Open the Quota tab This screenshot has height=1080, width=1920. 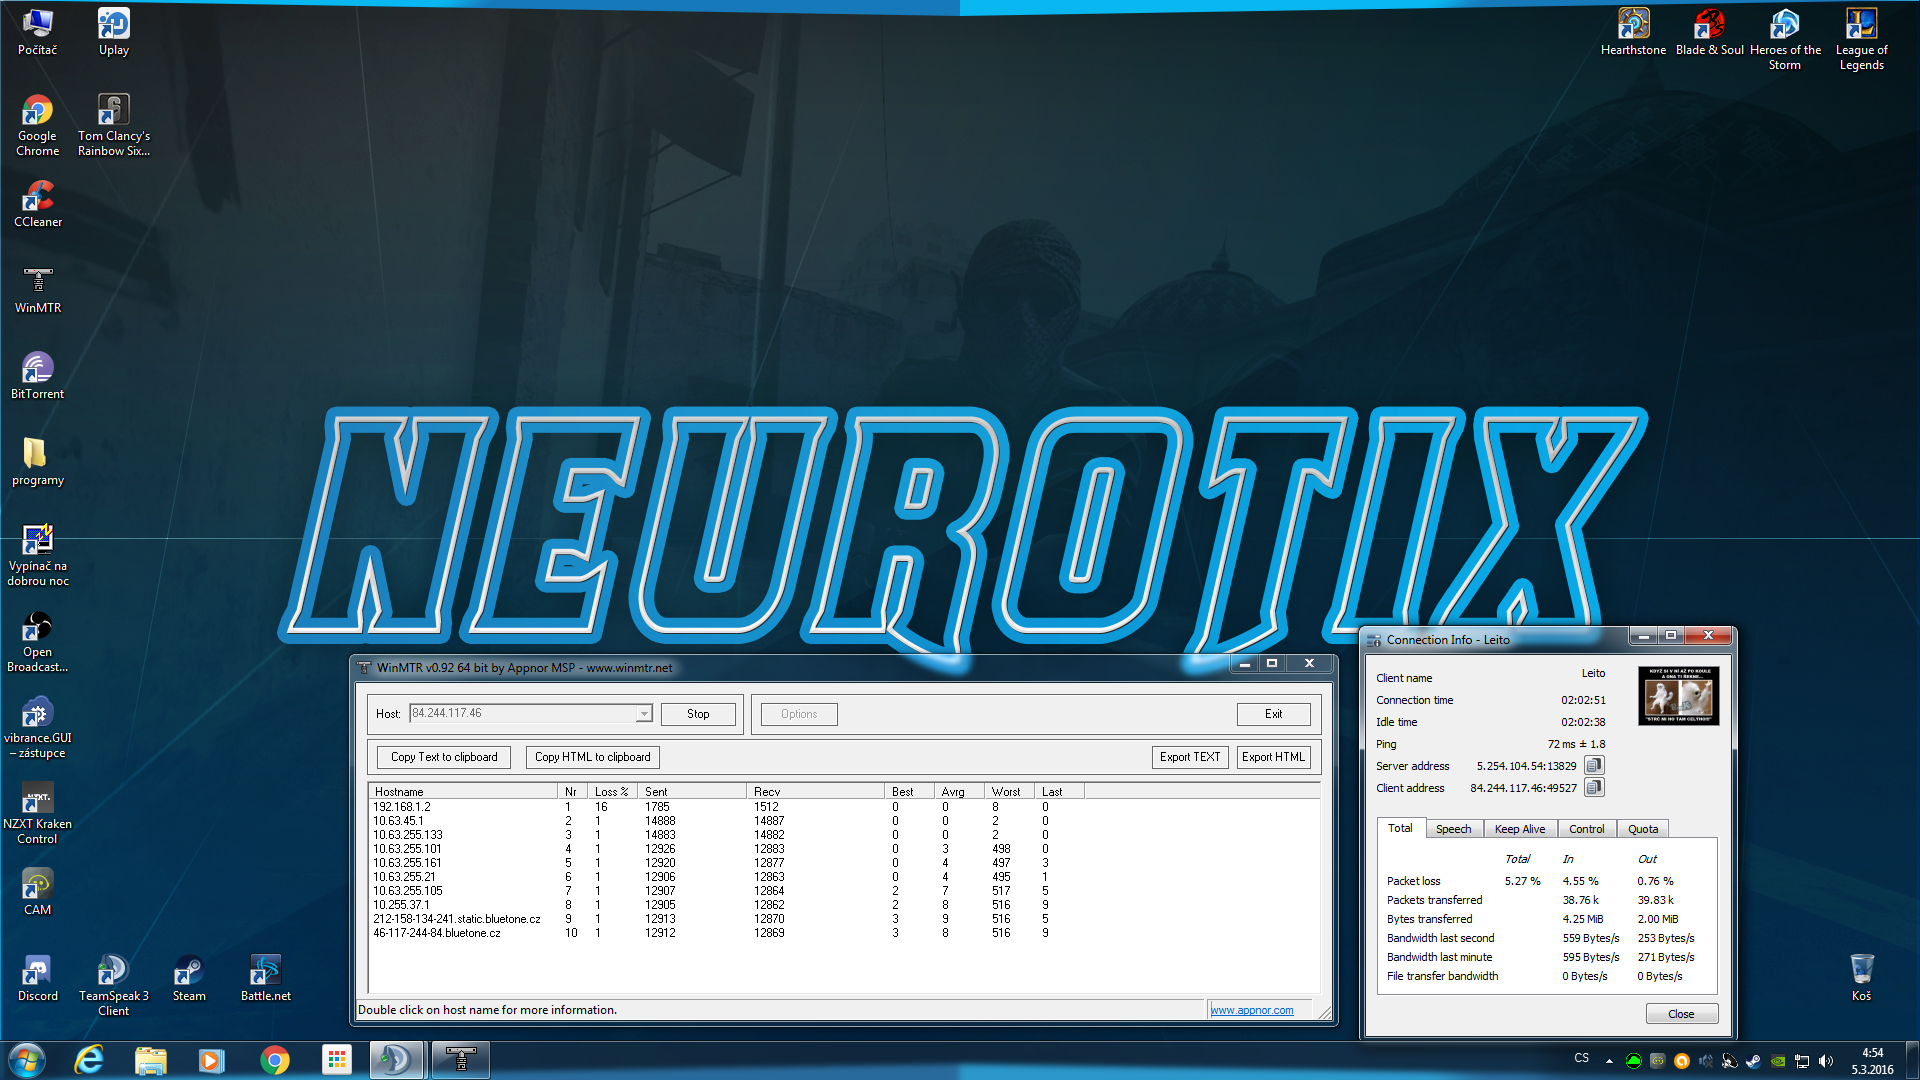tap(1642, 829)
